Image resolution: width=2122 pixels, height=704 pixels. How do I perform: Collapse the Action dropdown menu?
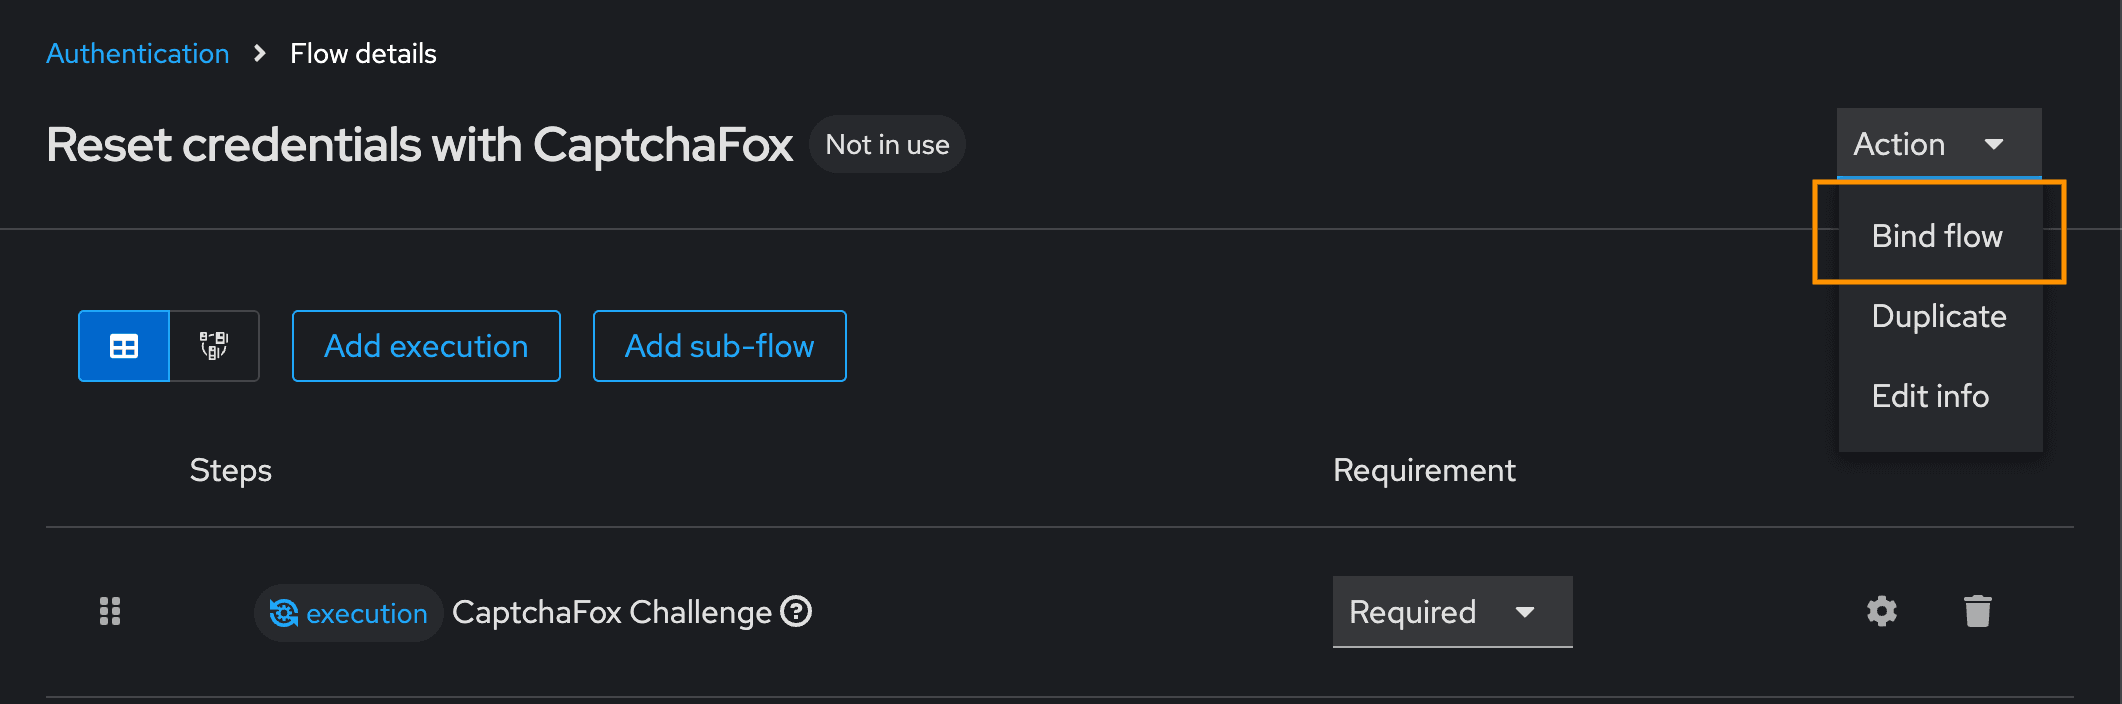pos(1939,144)
